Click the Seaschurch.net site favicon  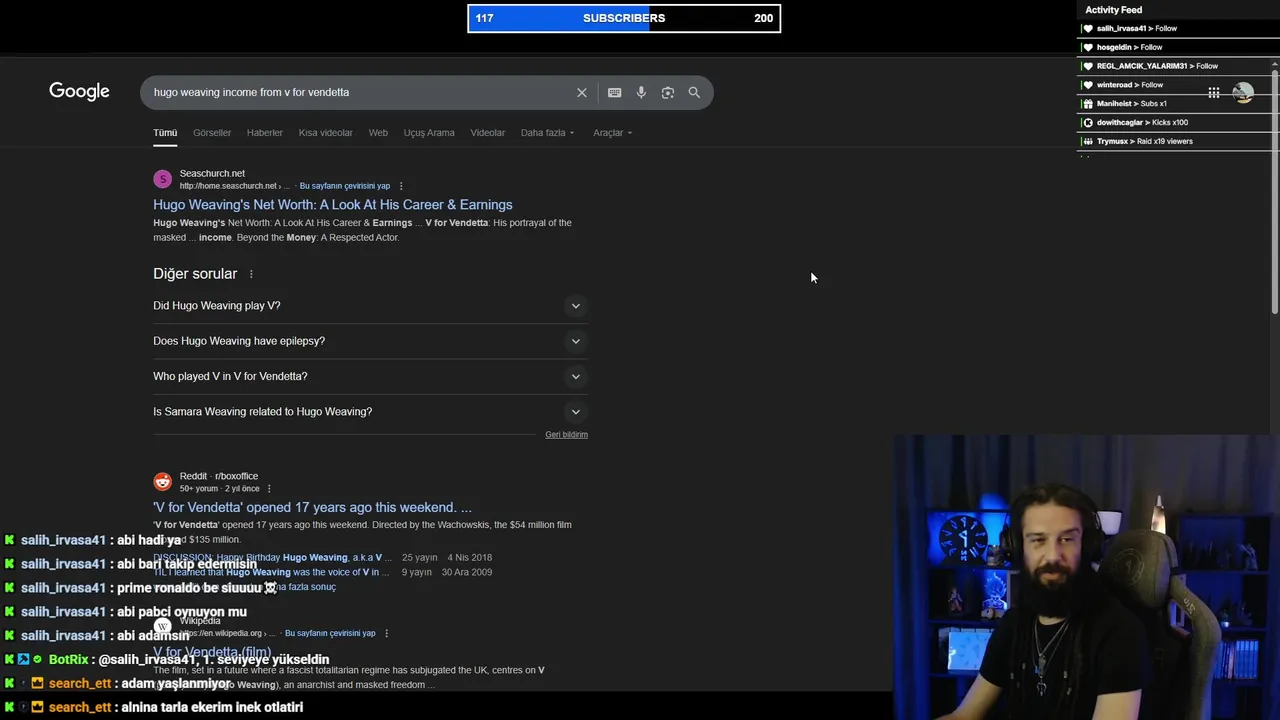tap(162, 179)
